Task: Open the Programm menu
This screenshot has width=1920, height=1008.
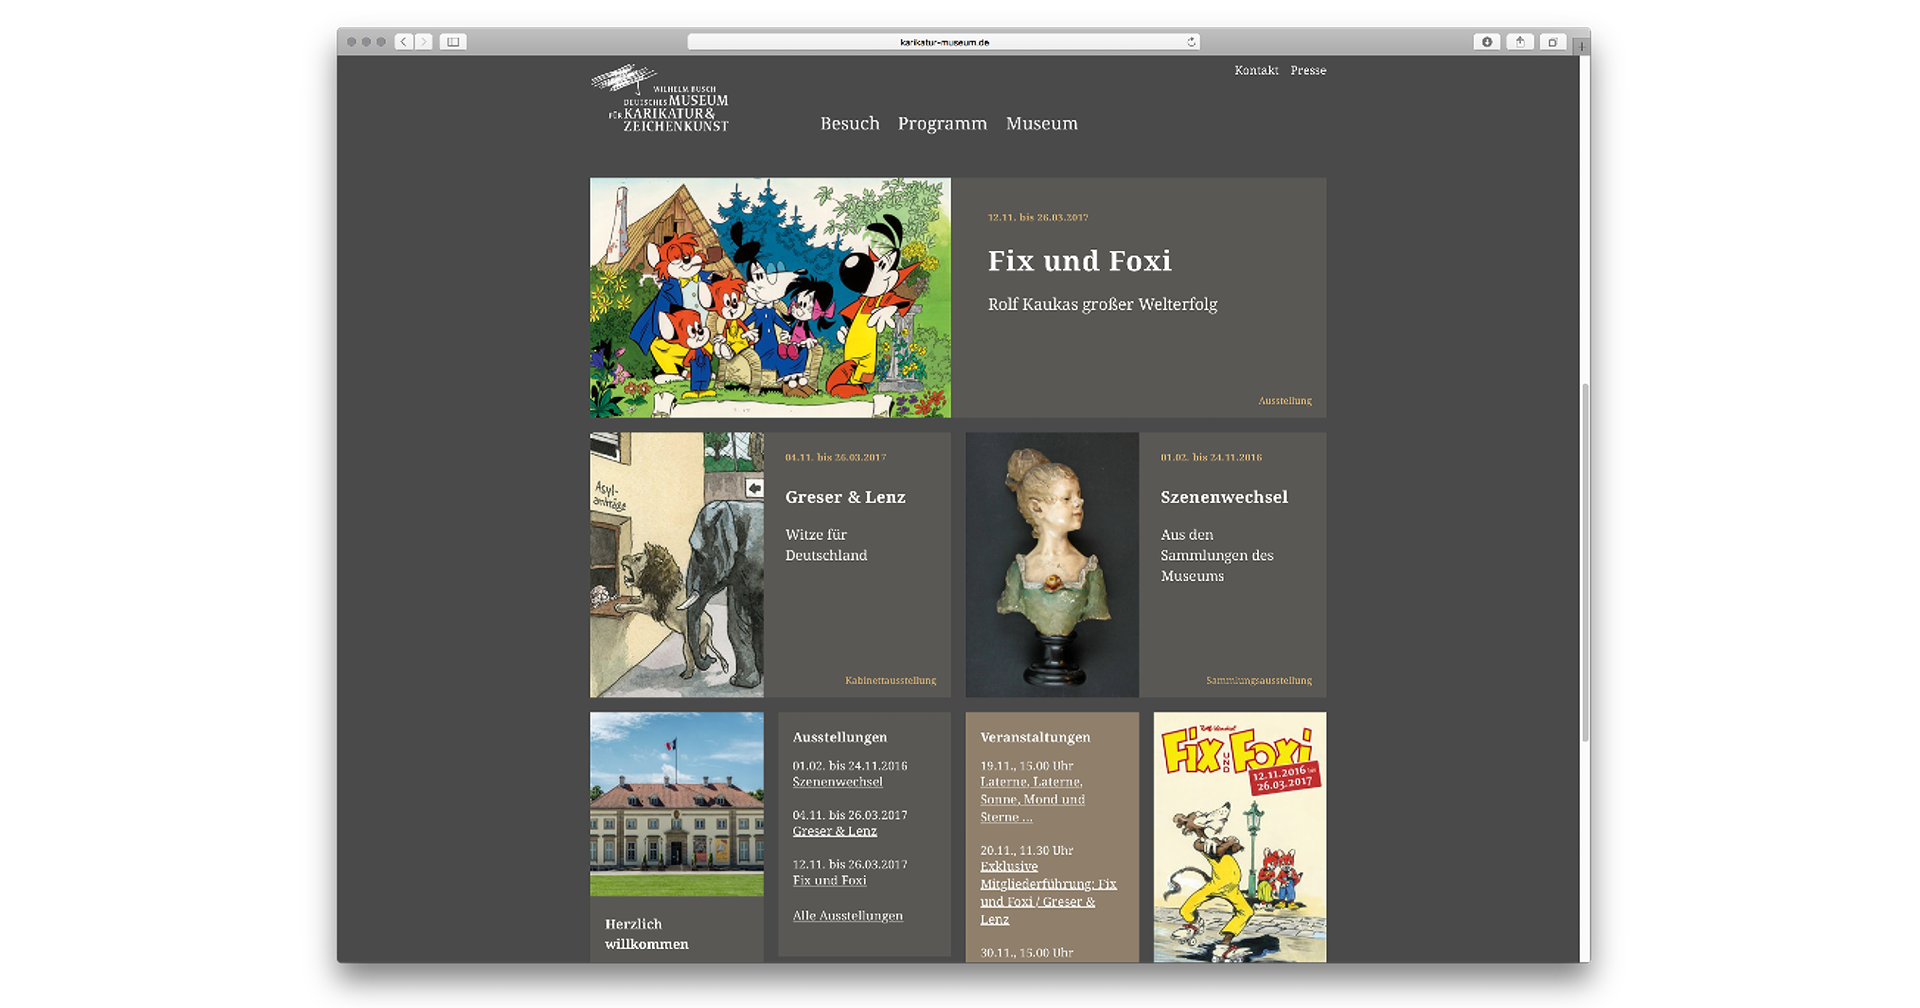Action: coord(942,123)
